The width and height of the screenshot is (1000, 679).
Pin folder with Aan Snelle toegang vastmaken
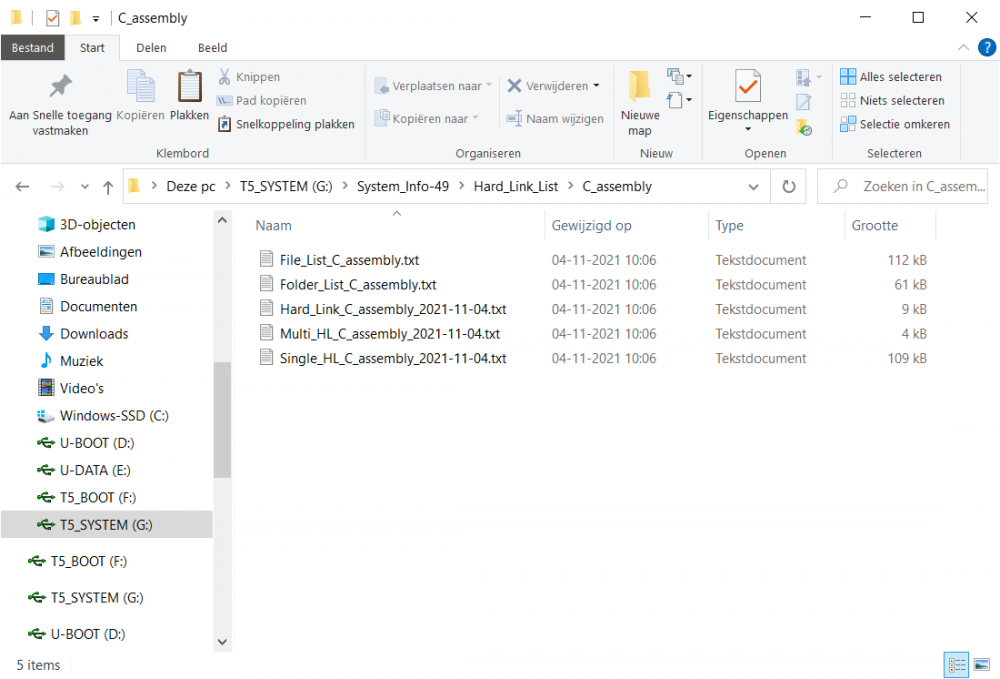click(x=60, y=88)
